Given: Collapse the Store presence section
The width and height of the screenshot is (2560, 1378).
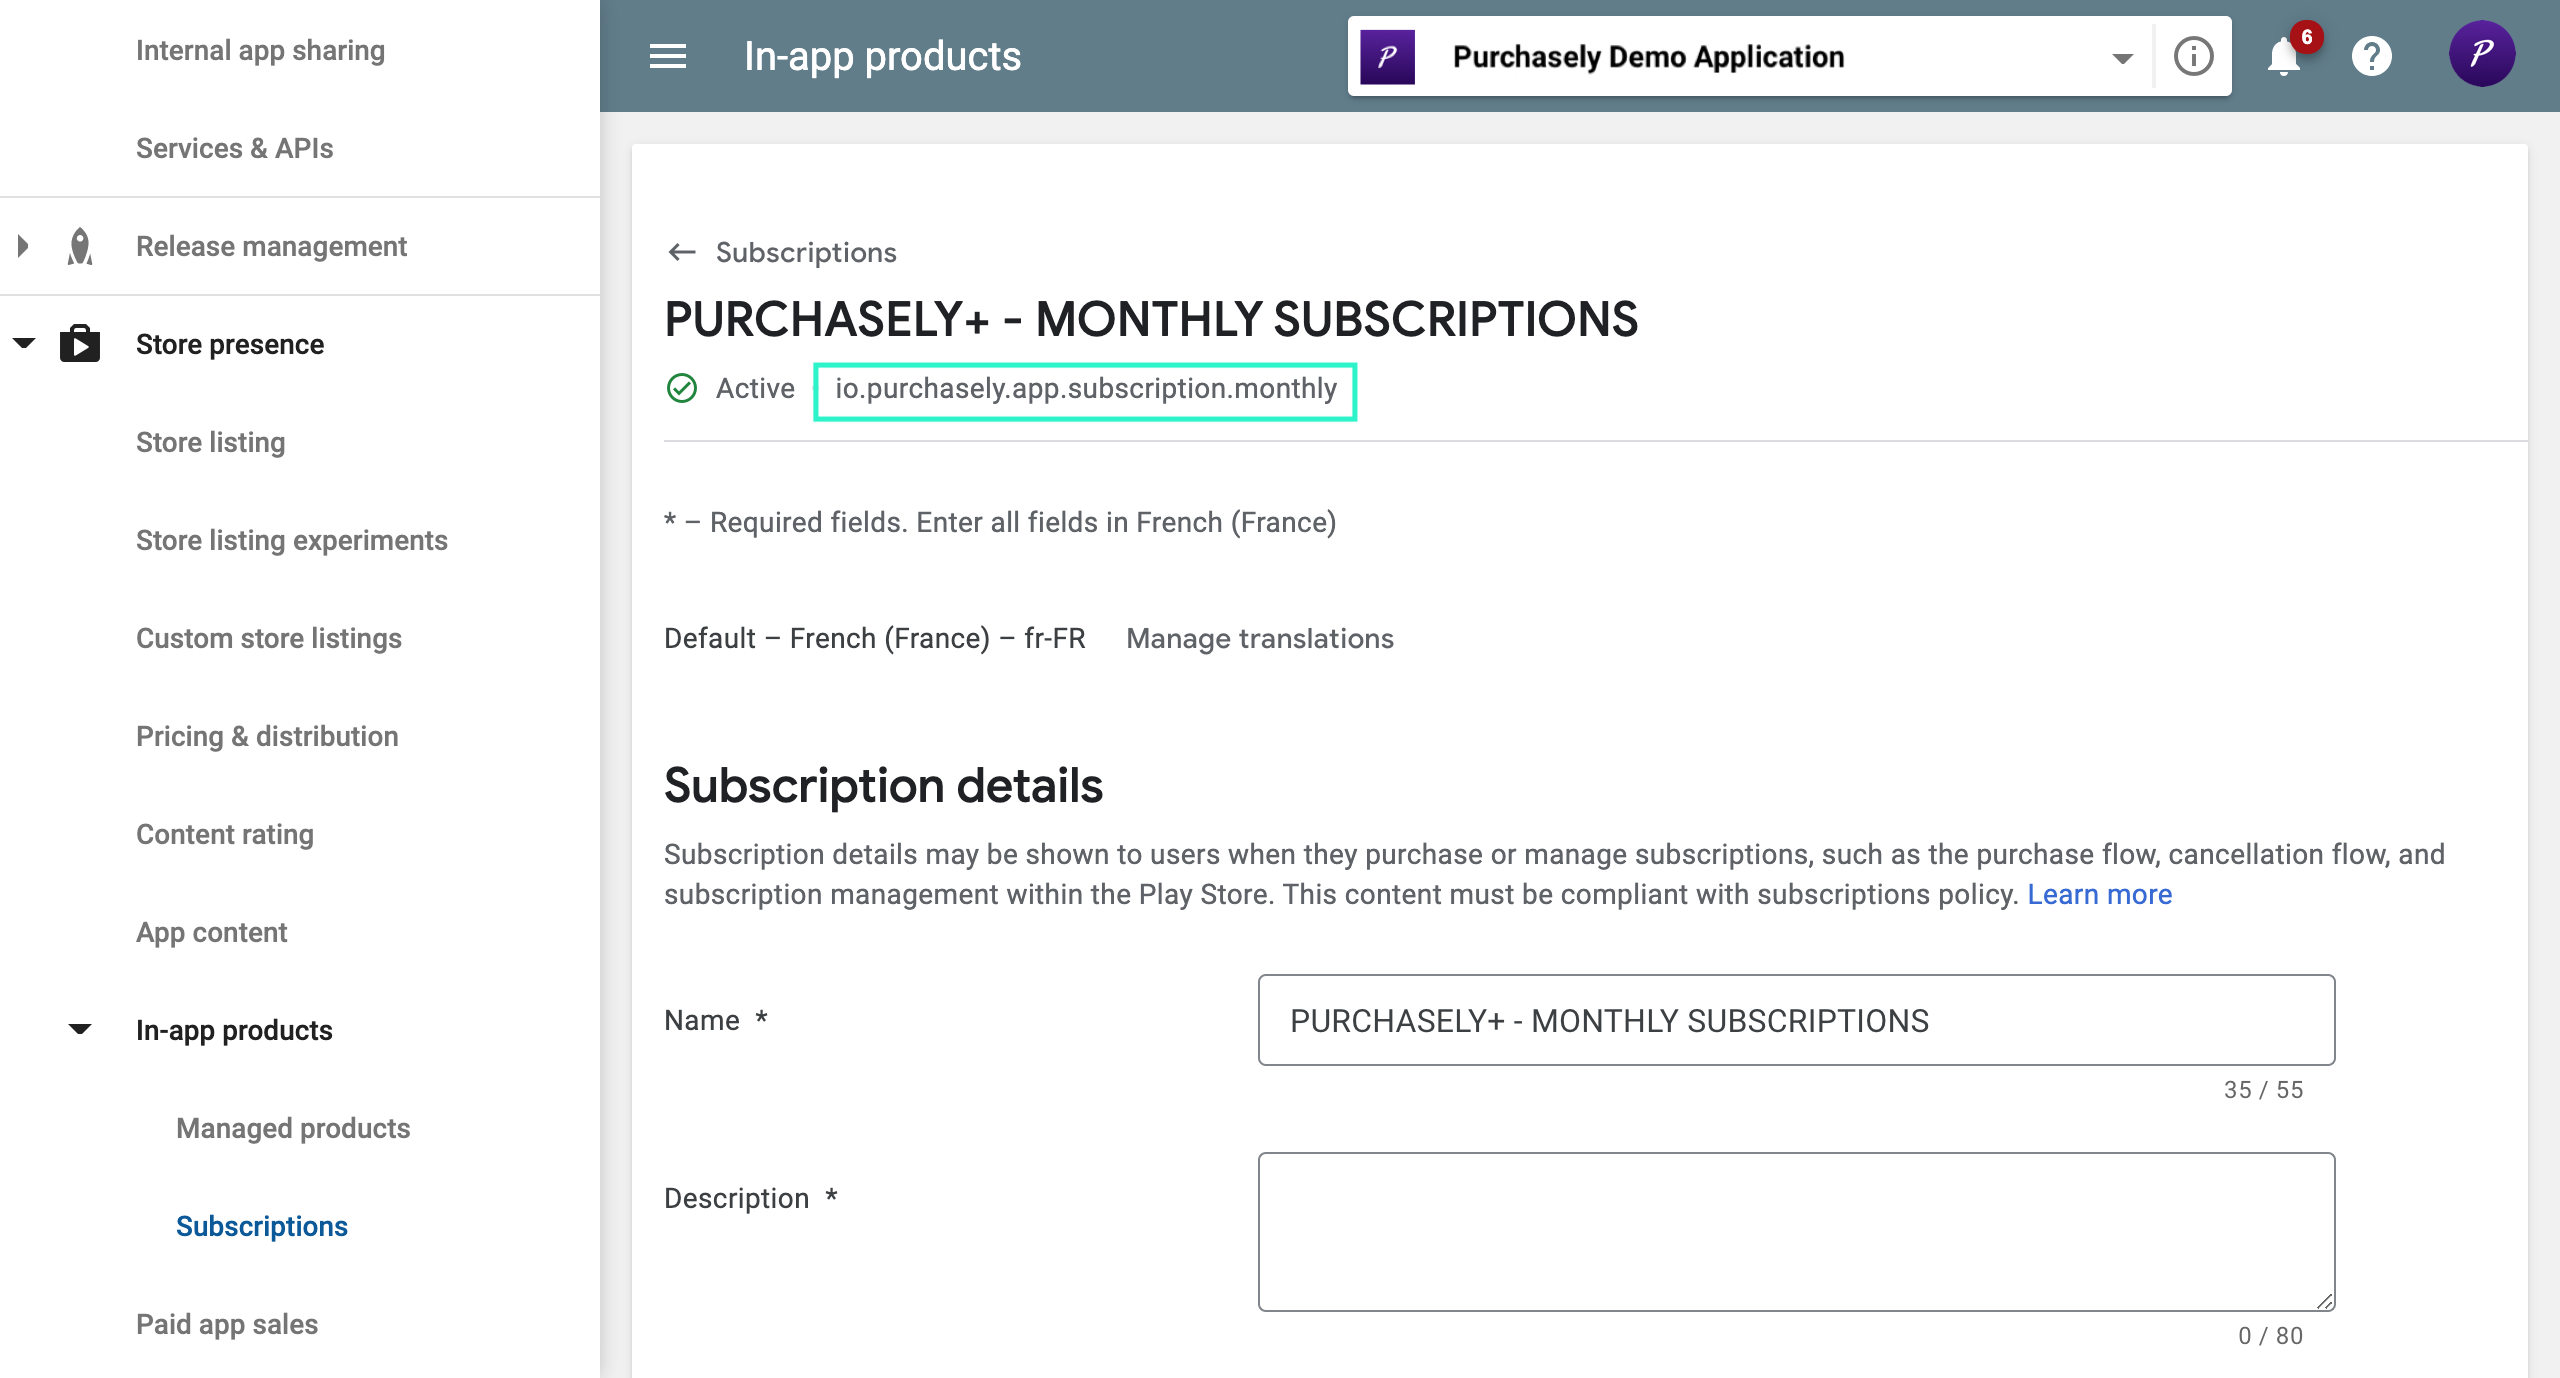Looking at the screenshot, I should click(24, 343).
